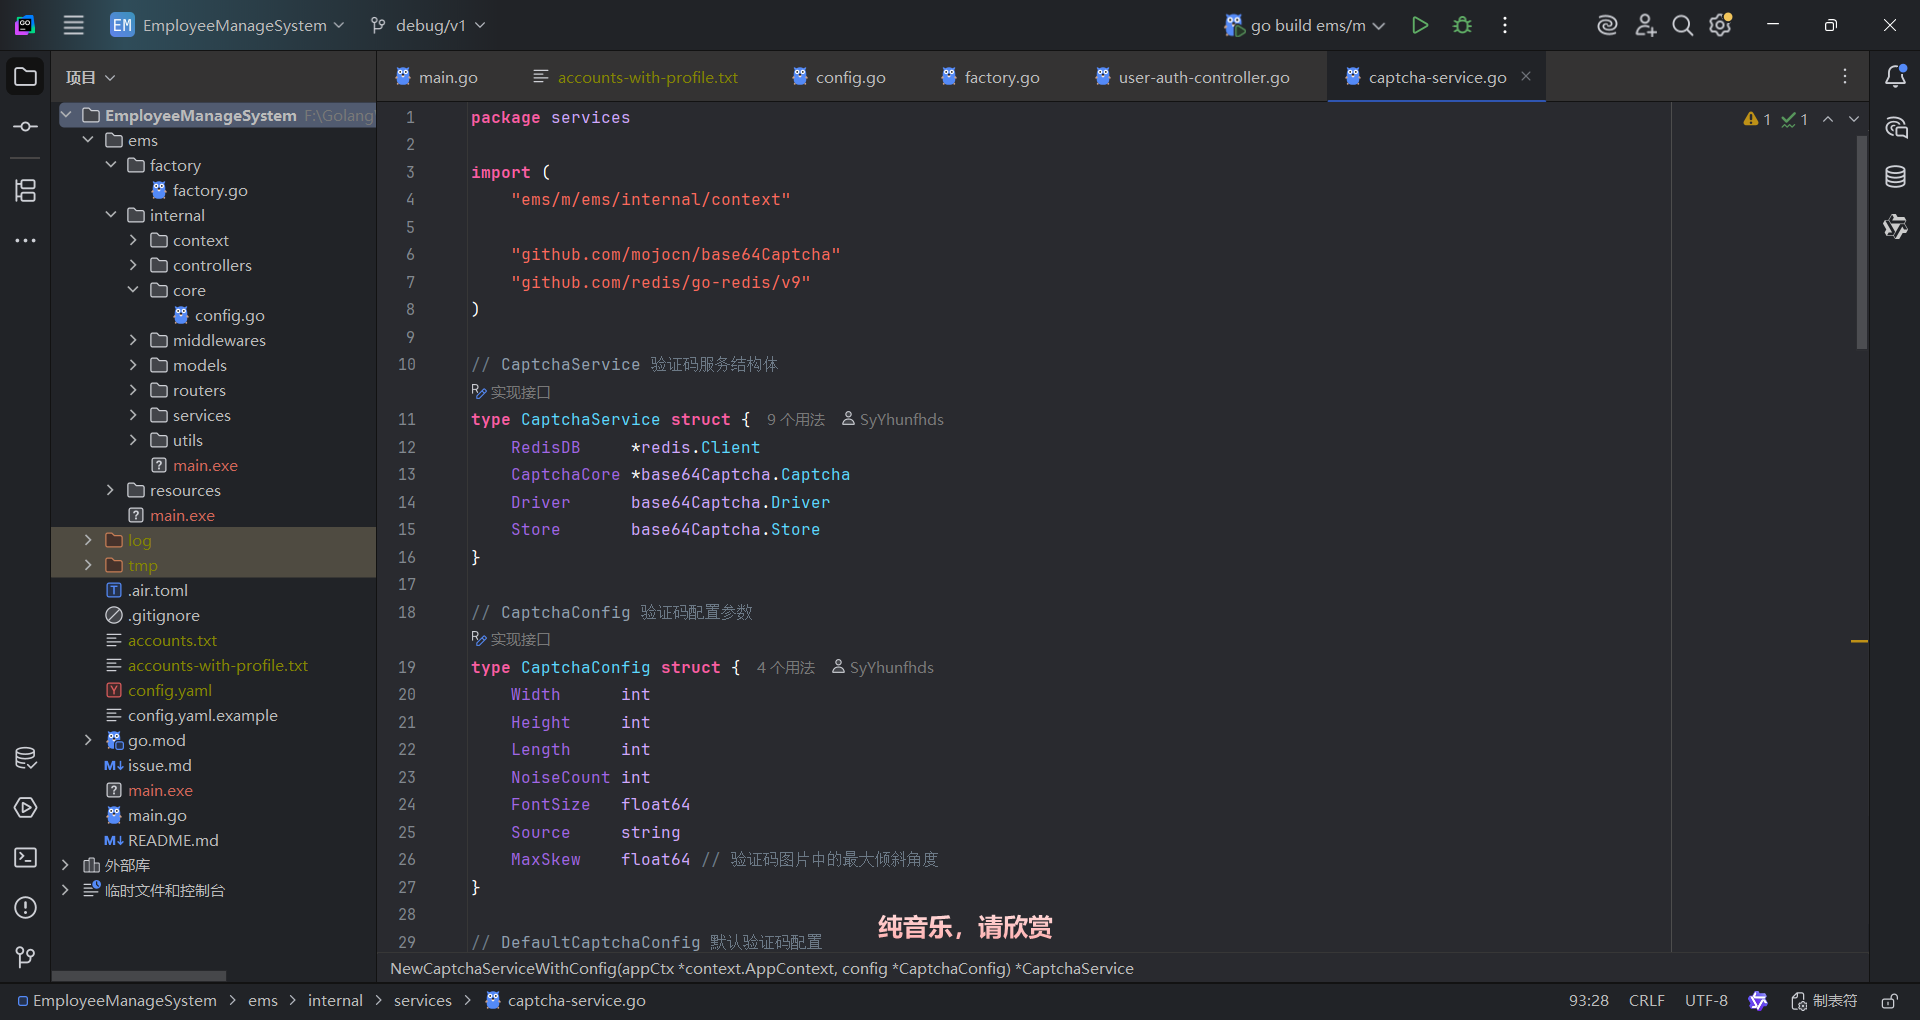This screenshot has width=1920, height=1020.
Task: Open the Notifications panel
Action: pyautogui.click(x=1895, y=77)
